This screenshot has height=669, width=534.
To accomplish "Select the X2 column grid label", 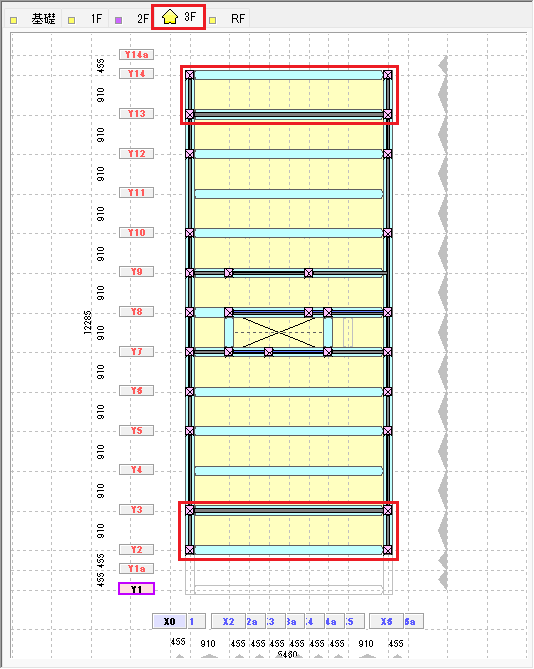I will (229, 622).
